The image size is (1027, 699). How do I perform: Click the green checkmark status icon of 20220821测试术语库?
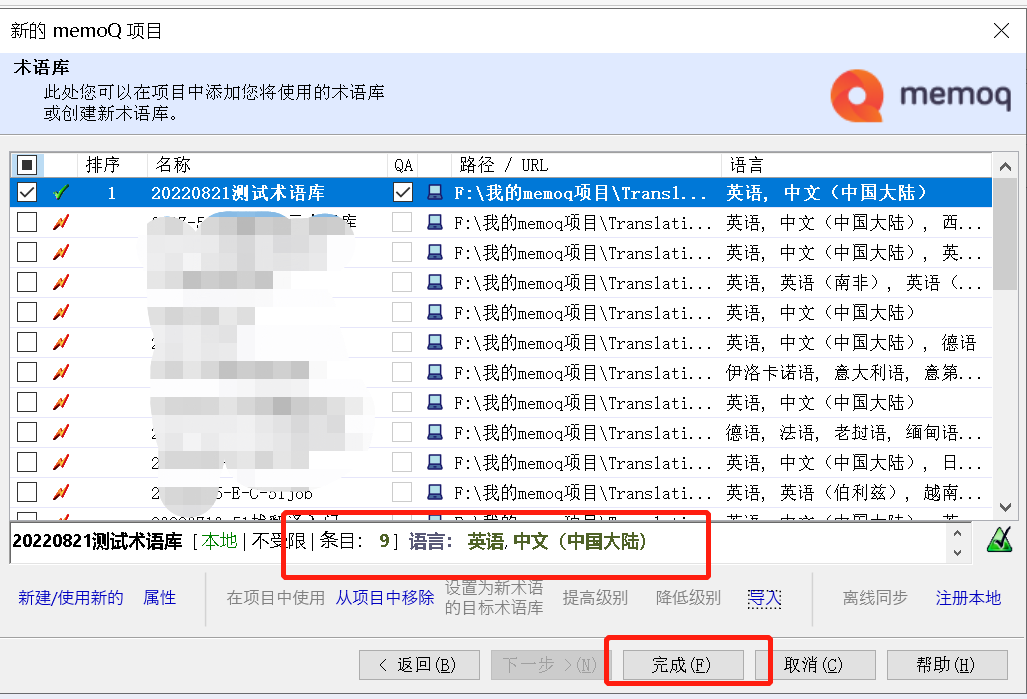(x=61, y=193)
